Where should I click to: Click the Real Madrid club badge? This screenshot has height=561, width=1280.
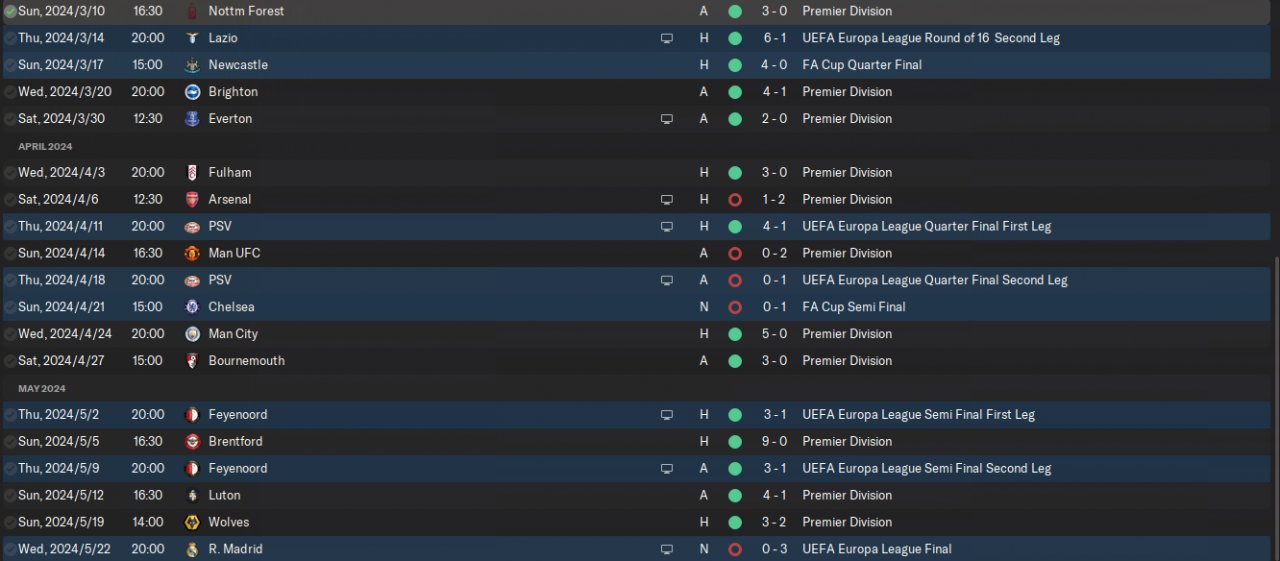coord(193,549)
